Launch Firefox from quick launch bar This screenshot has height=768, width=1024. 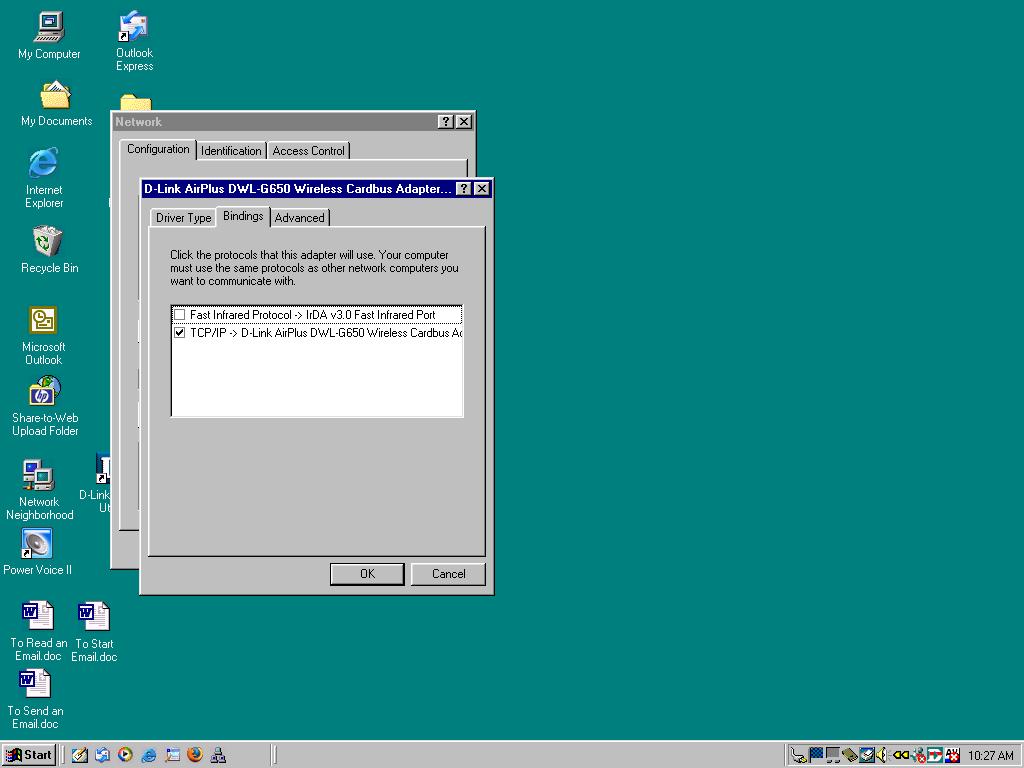[x=195, y=755]
